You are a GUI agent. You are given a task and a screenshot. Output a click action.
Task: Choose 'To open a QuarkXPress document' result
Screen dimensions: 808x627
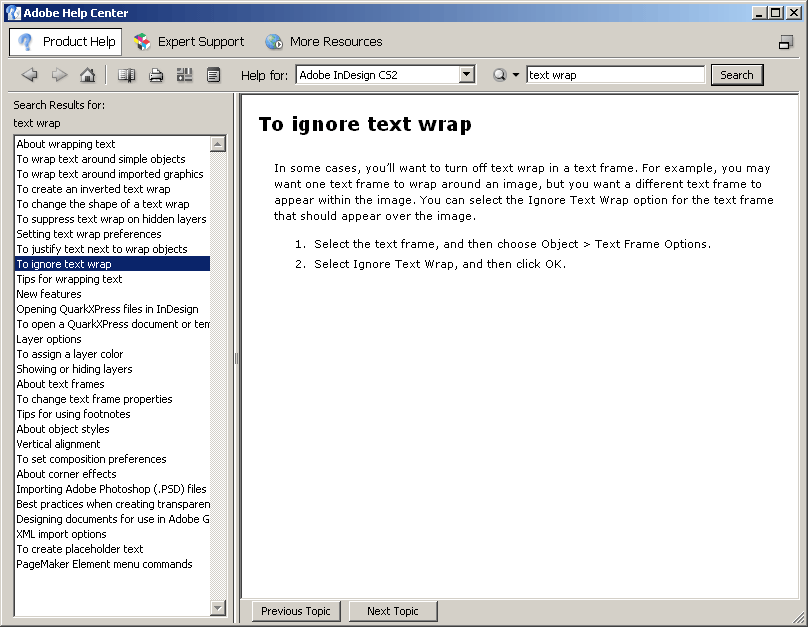[113, 324]
